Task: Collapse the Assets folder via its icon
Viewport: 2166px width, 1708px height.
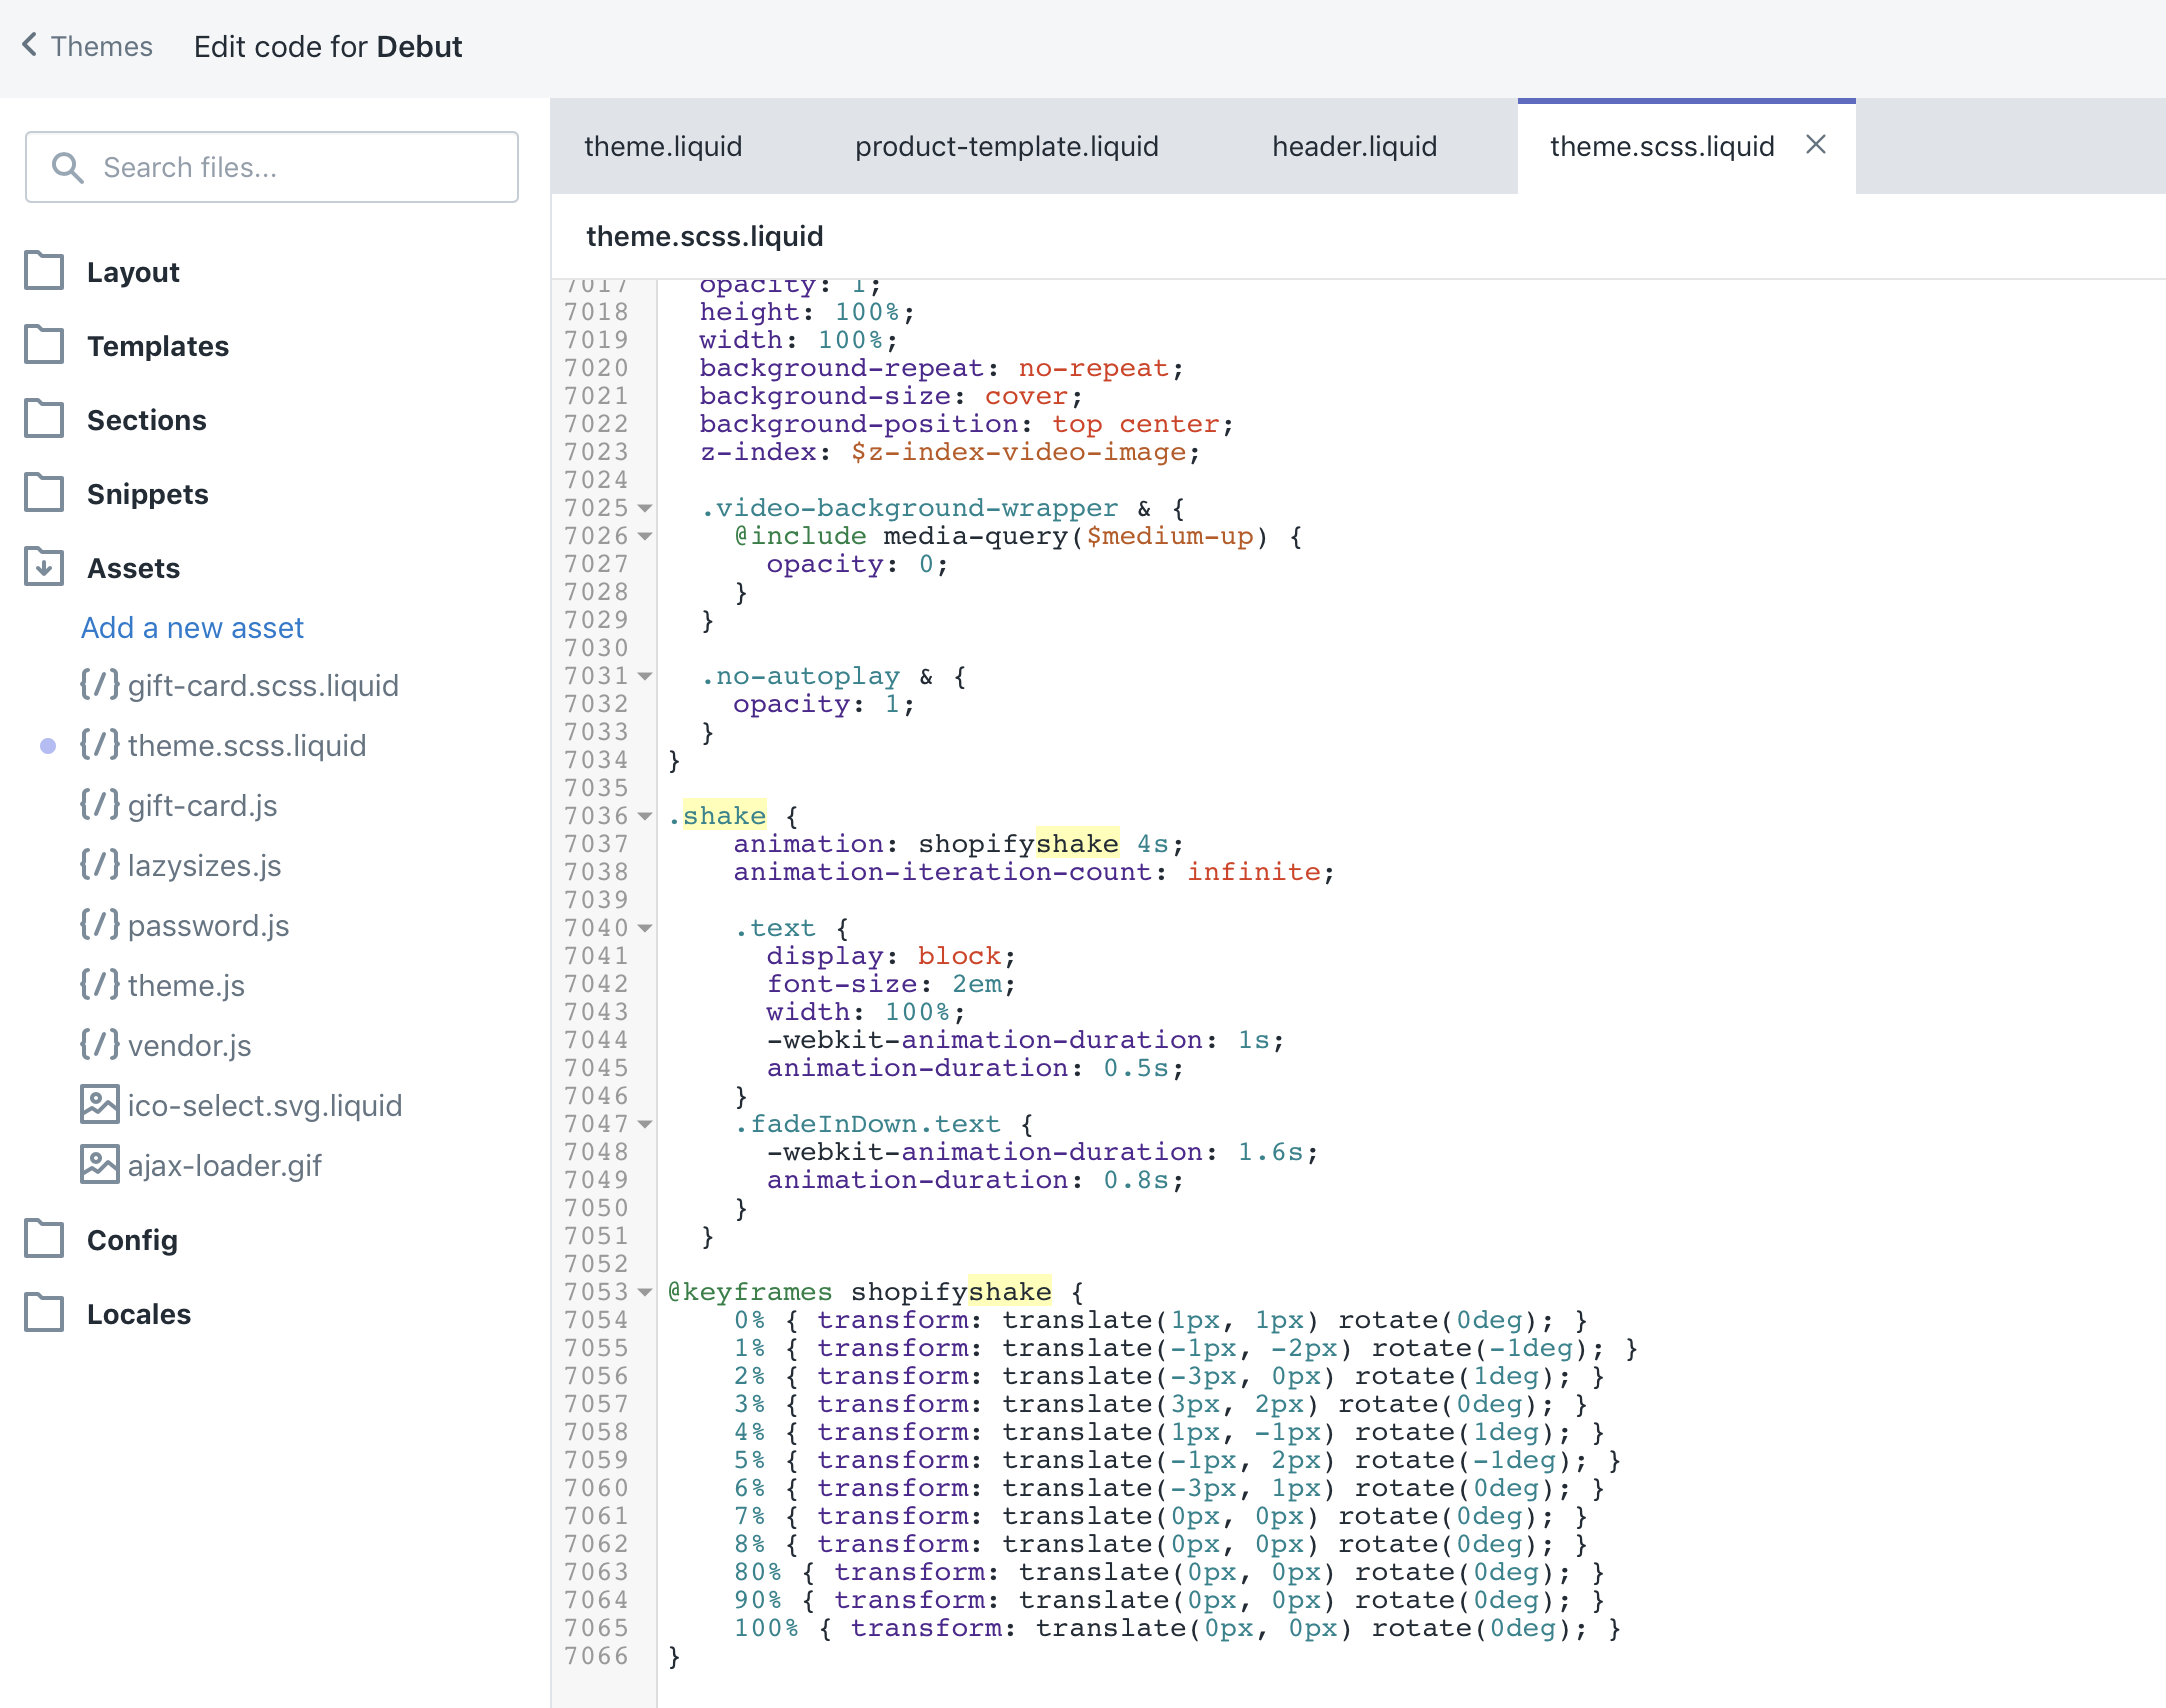Action: pyautogui.click(x=44, y=567)
